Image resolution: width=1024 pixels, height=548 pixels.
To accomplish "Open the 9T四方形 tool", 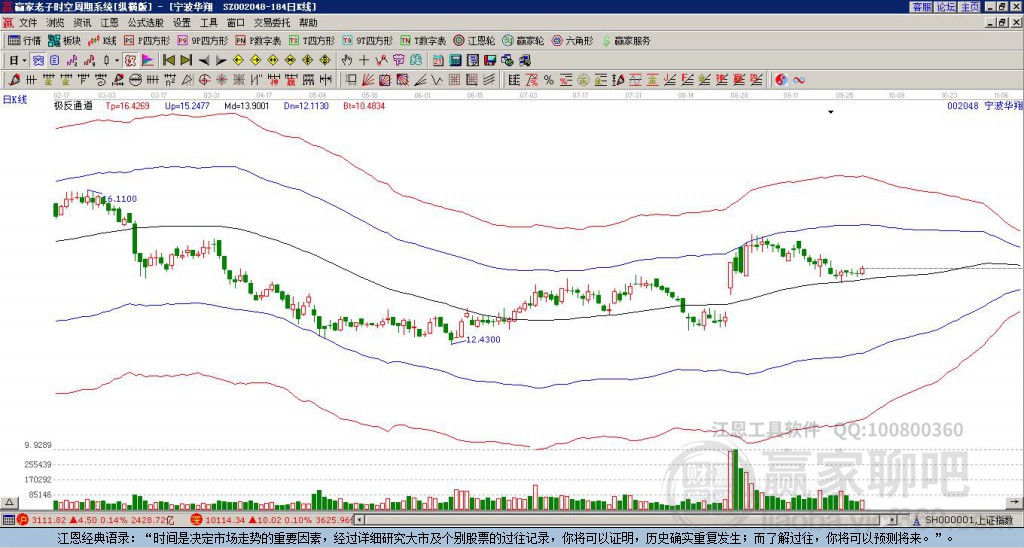I will (367, 40).
